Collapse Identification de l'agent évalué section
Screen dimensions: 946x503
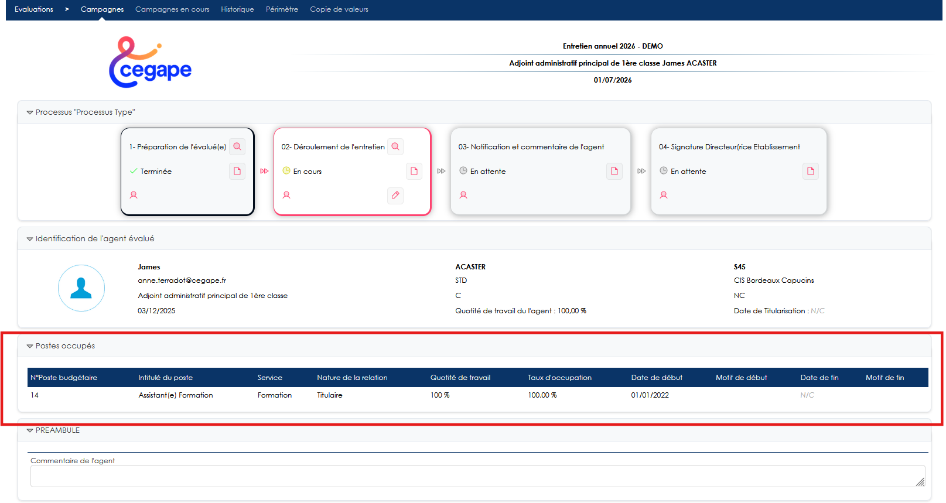pos(30,239)
